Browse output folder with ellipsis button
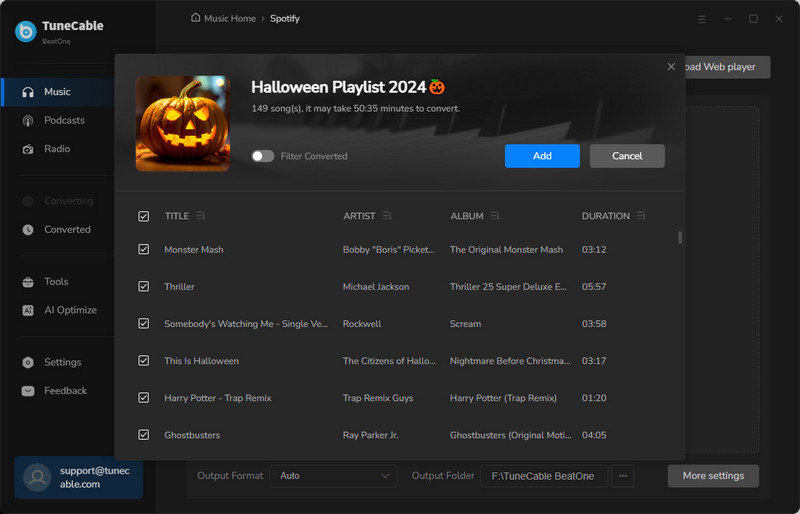800x514 pixels. (x=623, y=476)
